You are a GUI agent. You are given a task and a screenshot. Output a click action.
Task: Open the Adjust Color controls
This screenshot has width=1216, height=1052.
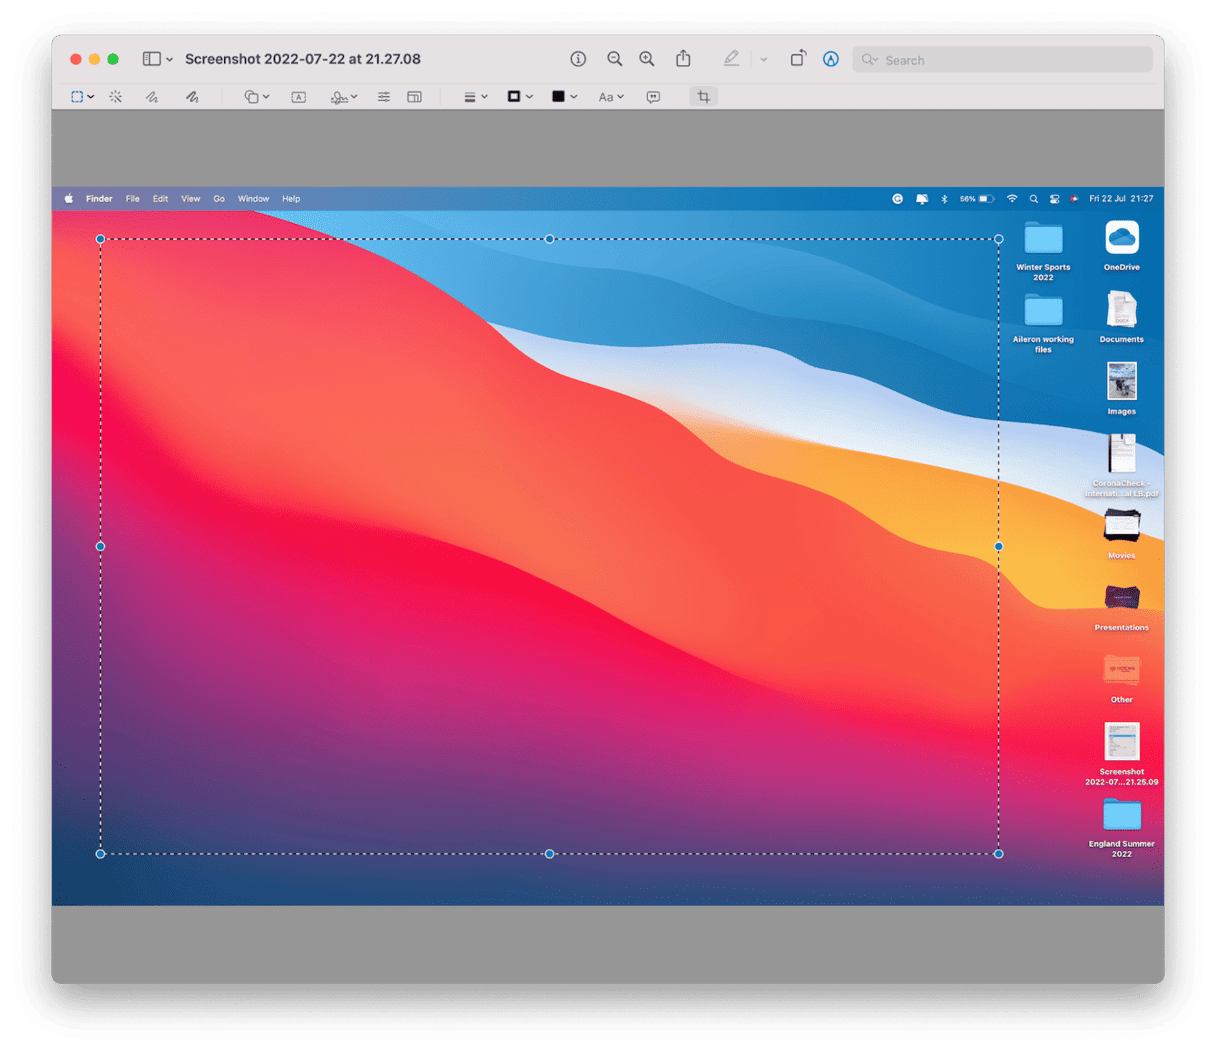click(x=383, y=96)
